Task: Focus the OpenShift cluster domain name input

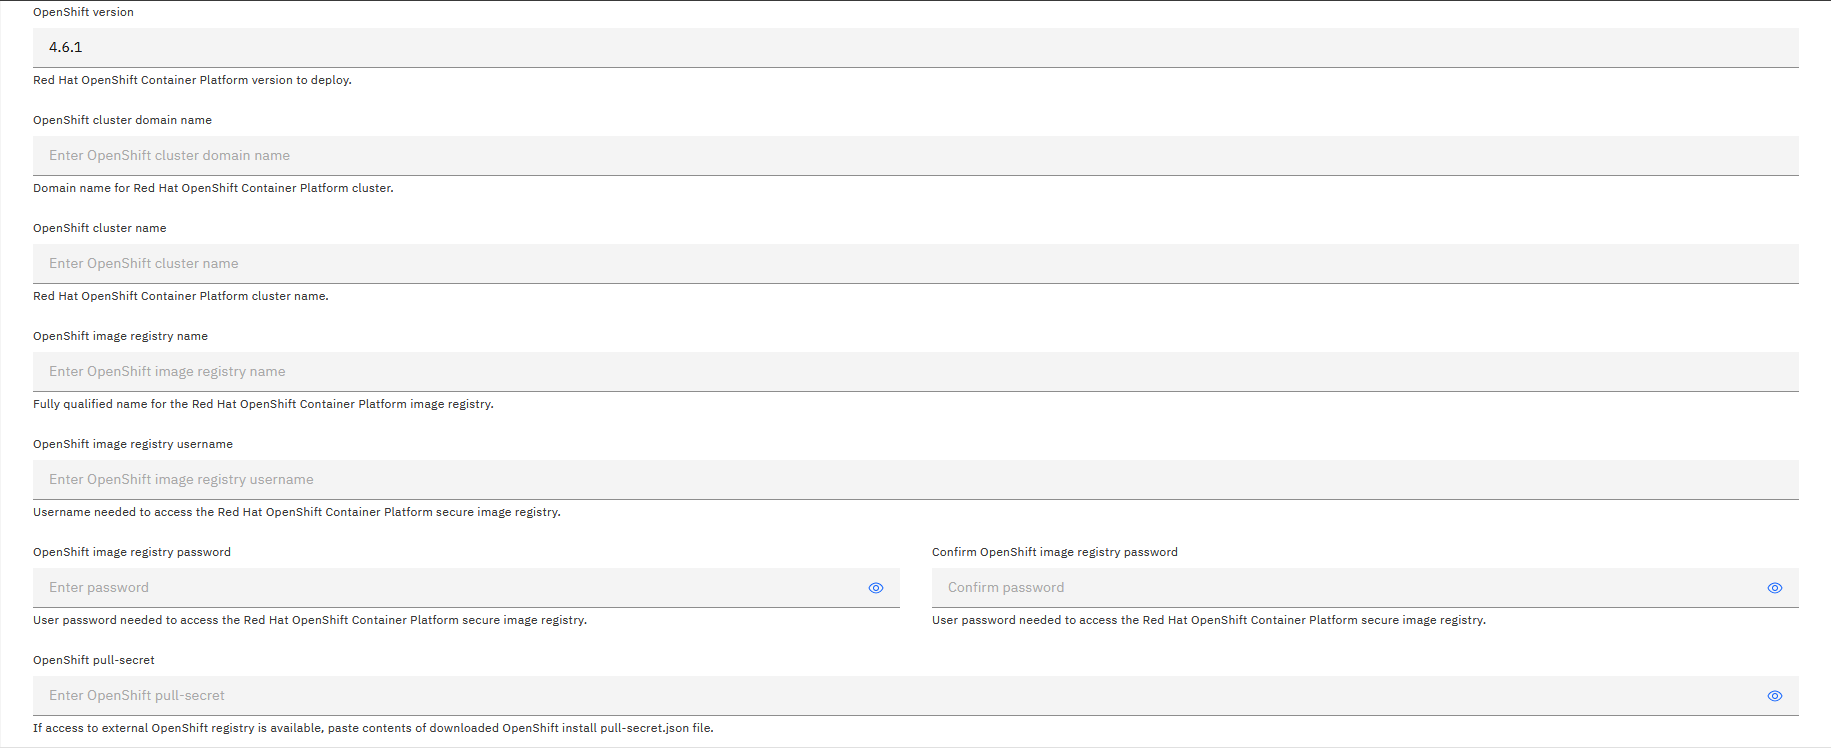Action: click(x=916, y=156)
